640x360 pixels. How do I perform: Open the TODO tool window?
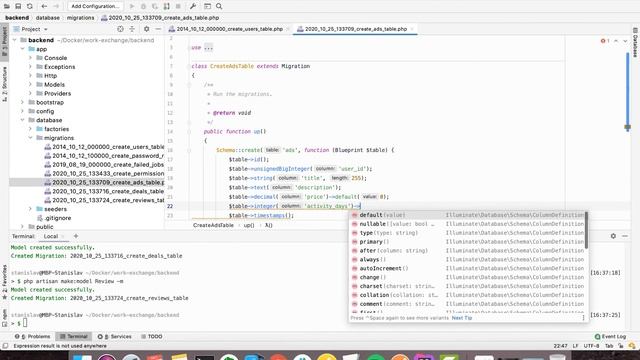coord(152,337)
